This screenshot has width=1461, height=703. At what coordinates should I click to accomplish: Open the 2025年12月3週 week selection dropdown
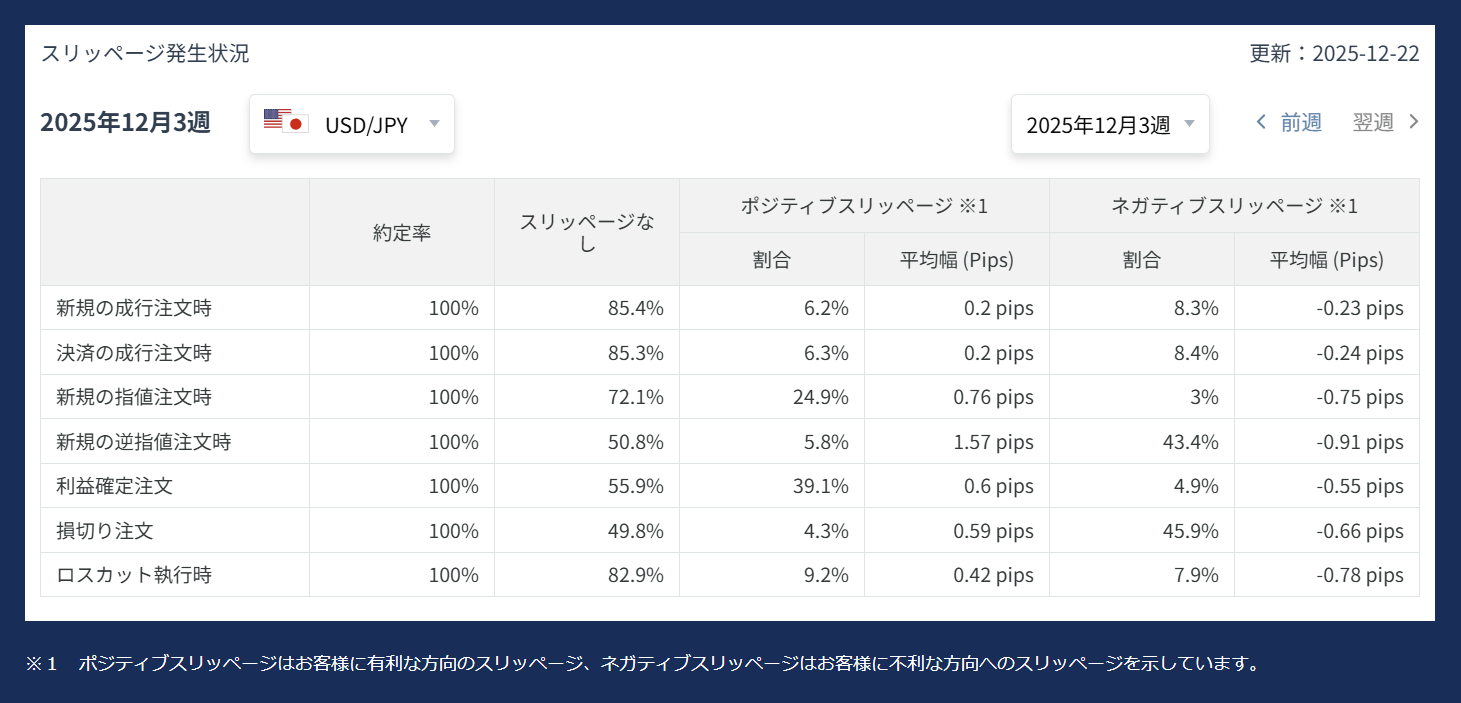1110,123
